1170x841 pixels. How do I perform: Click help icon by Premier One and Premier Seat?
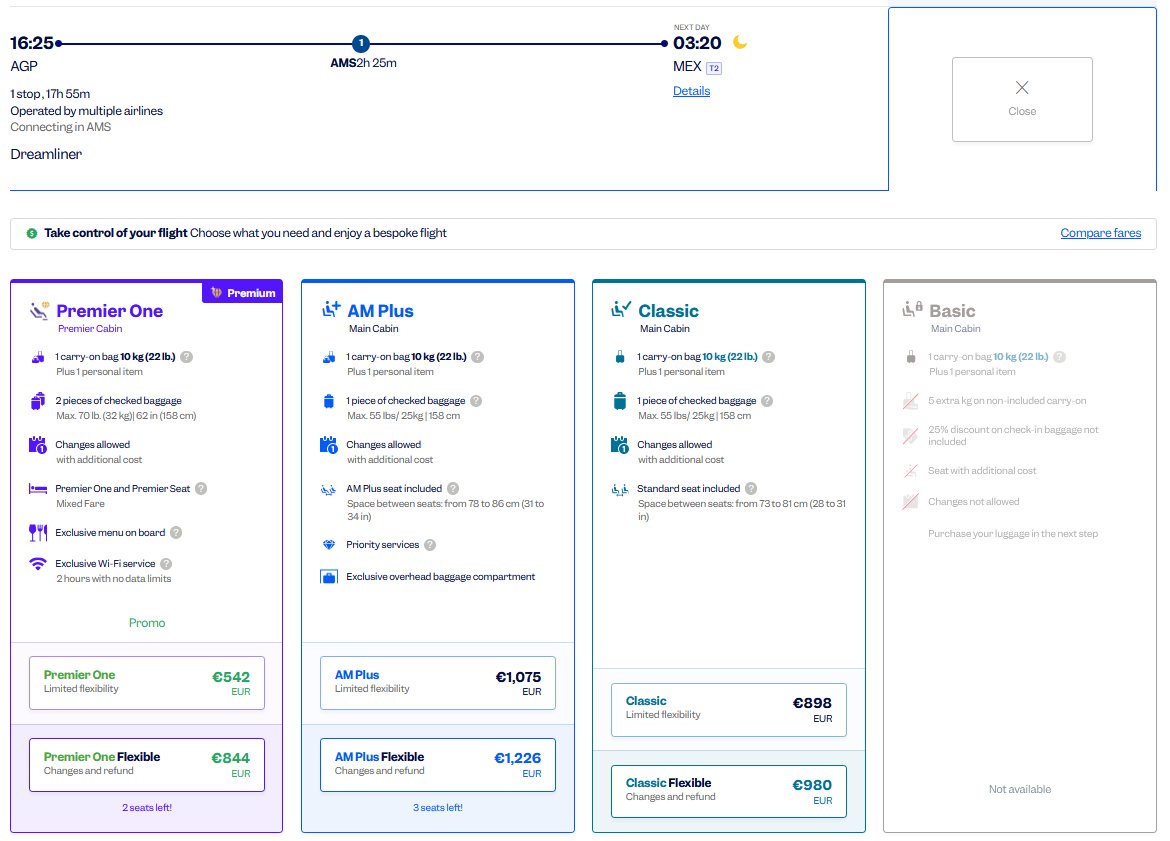click(201, 489)
